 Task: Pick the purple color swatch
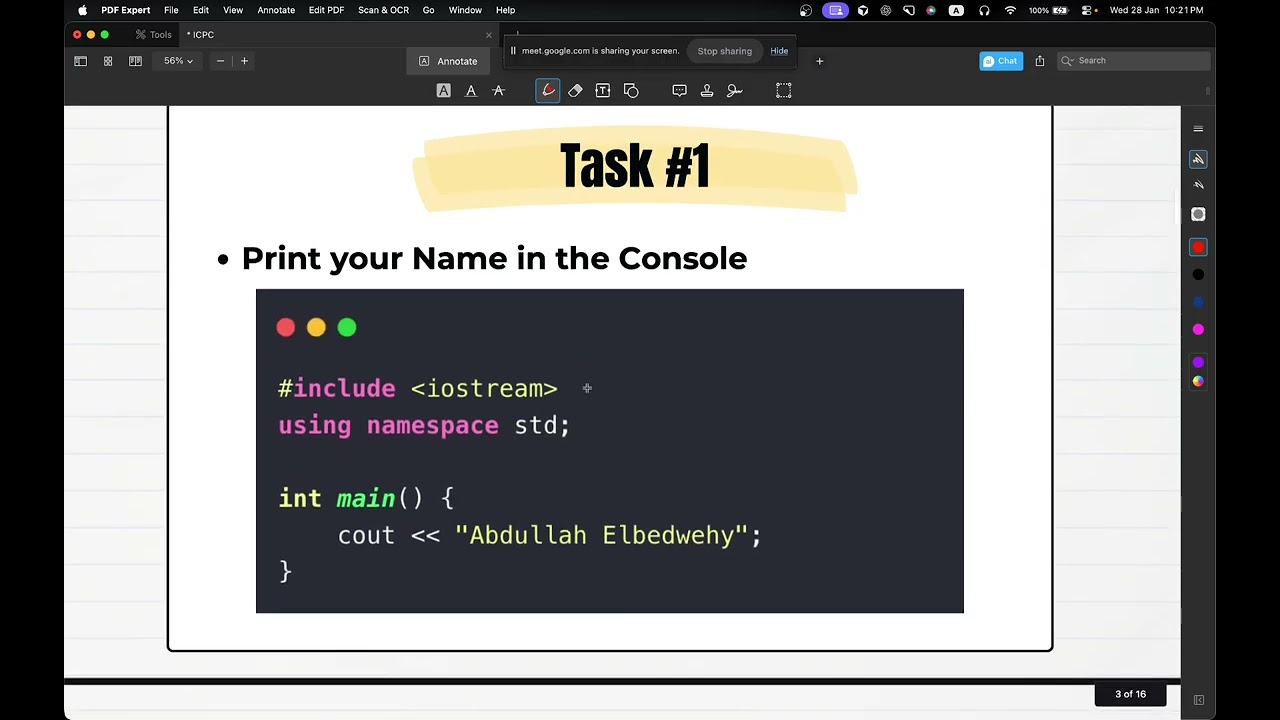click(1198, 362)
